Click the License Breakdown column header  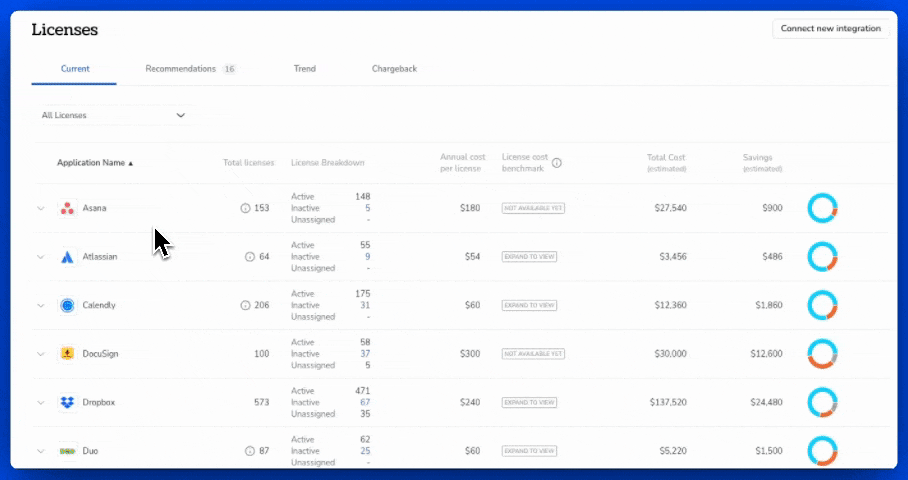pos(328,163)
